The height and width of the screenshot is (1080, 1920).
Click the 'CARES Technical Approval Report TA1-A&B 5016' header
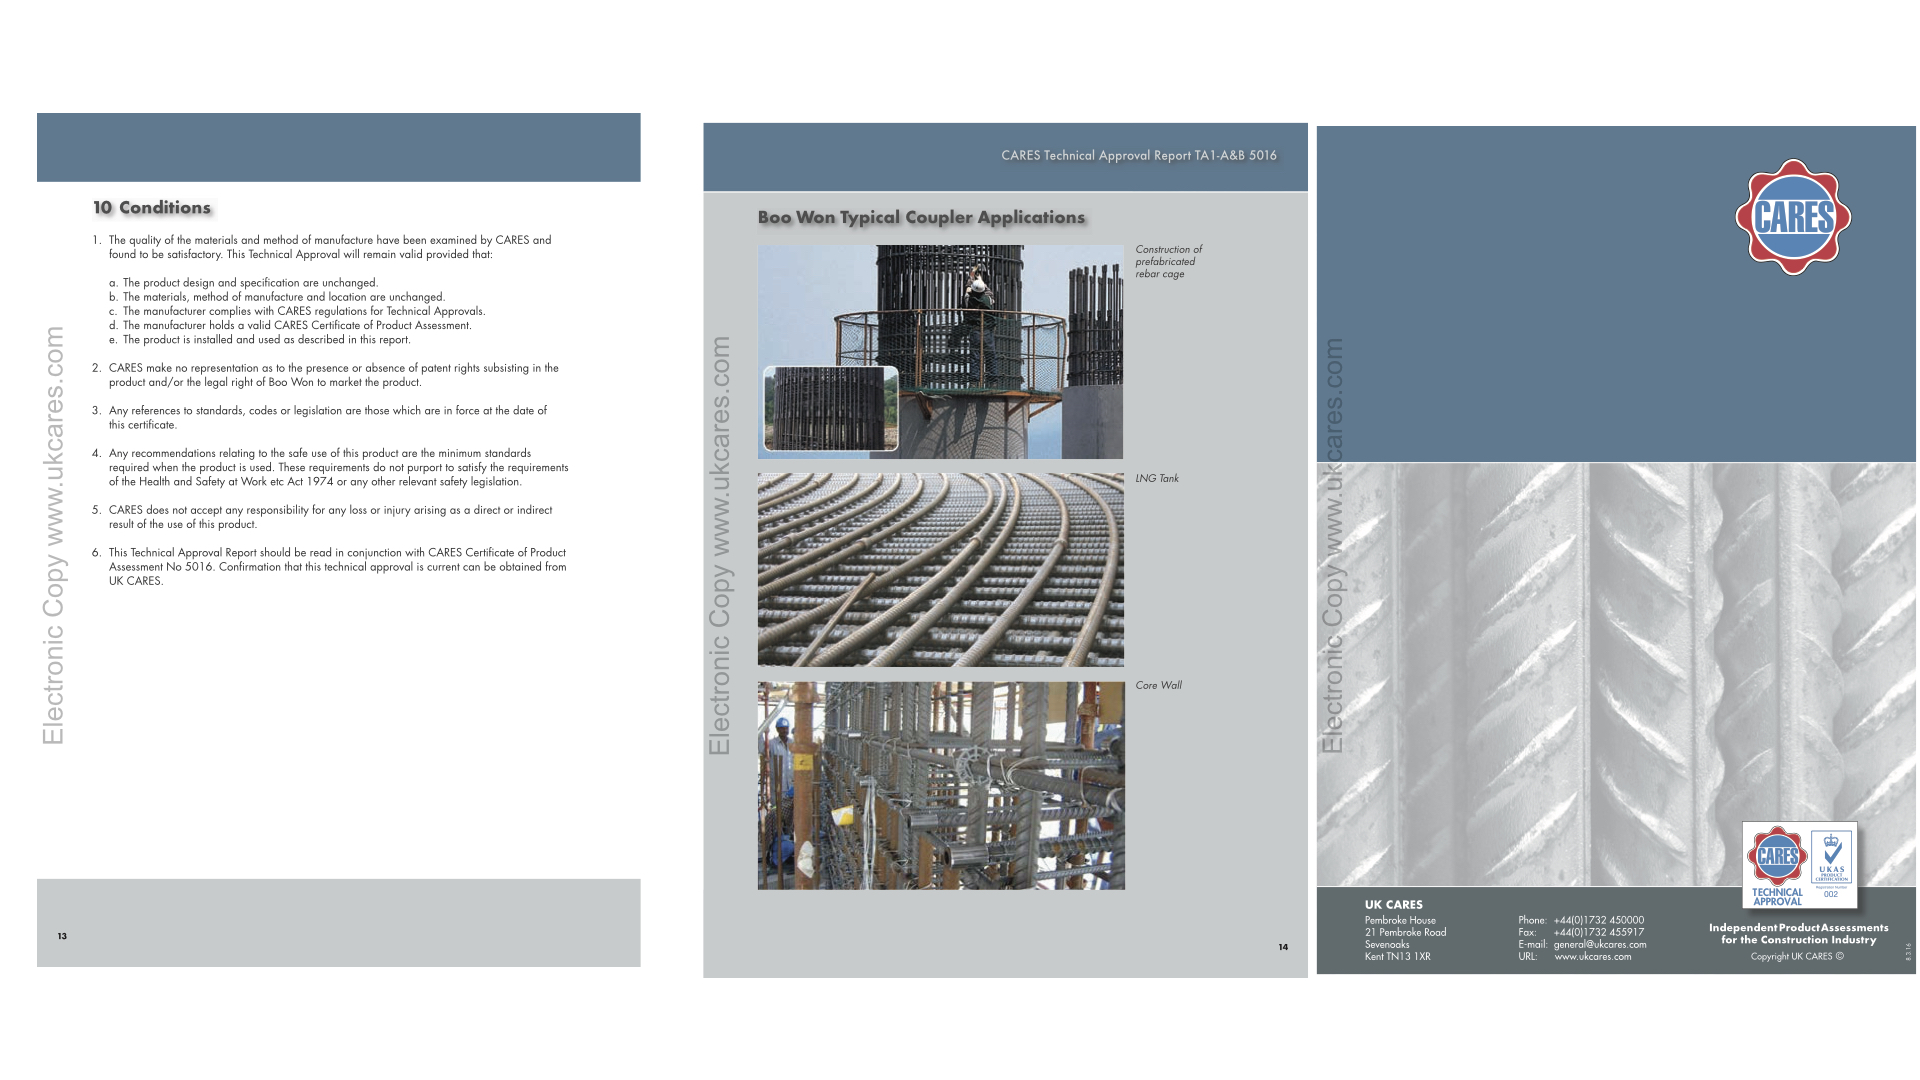point(1138,156)
